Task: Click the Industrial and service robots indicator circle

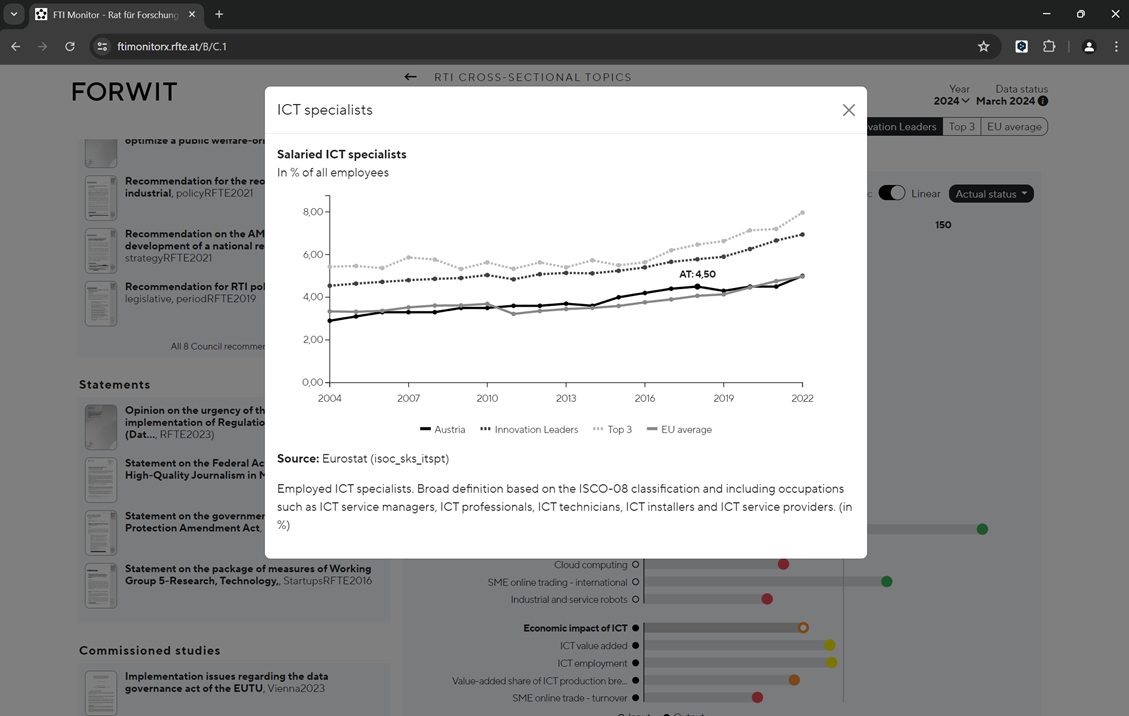Action: pyautogui.click(x=635, y=599)
